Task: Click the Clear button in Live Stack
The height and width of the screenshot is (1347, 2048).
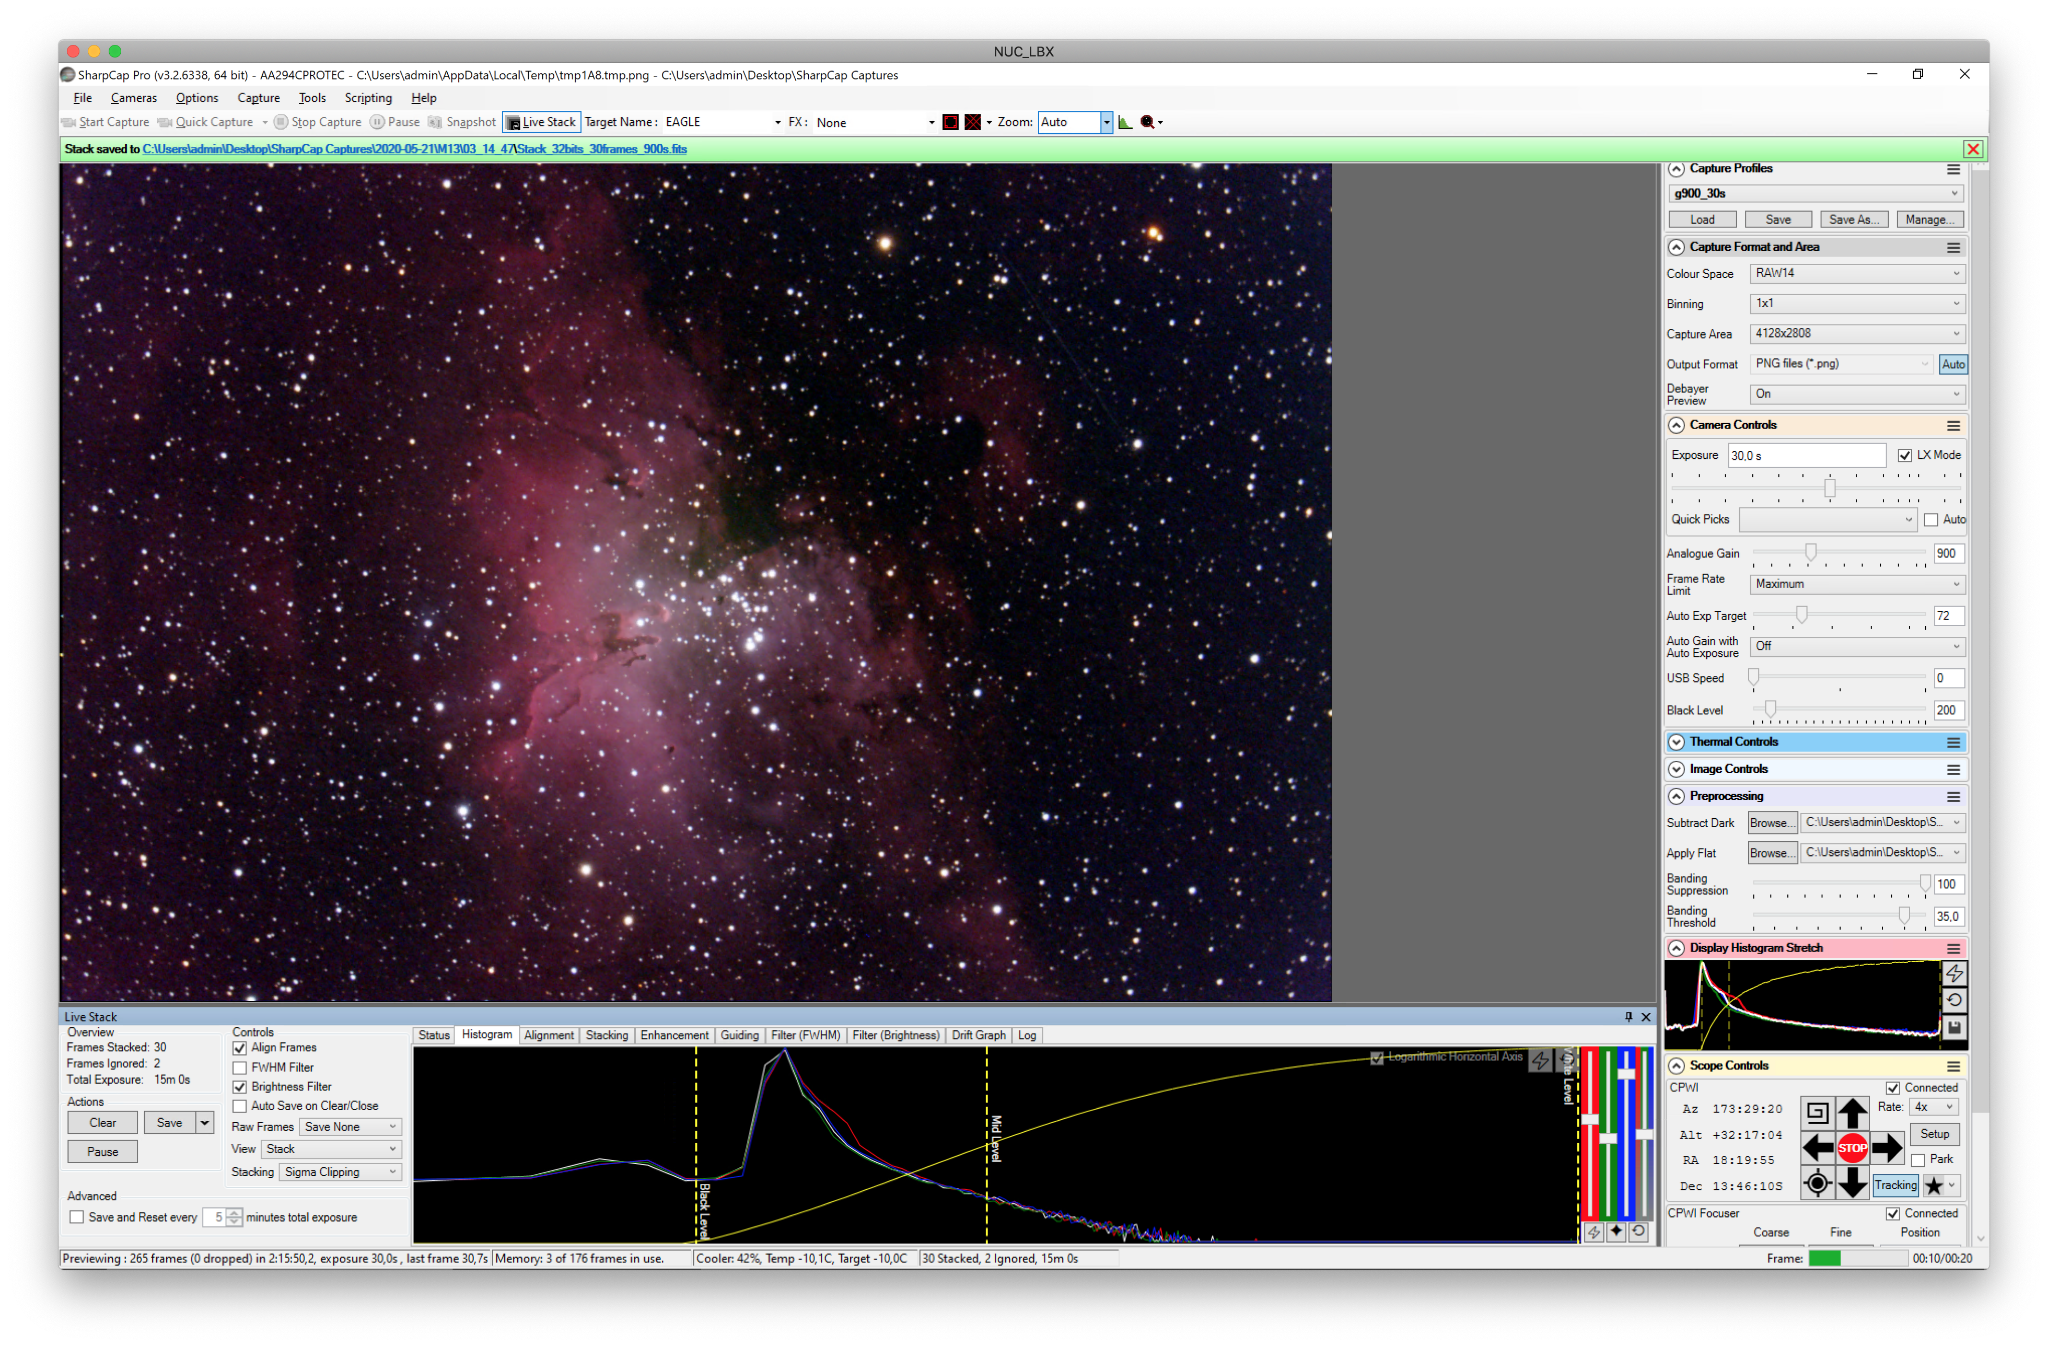Action: 102,1123
